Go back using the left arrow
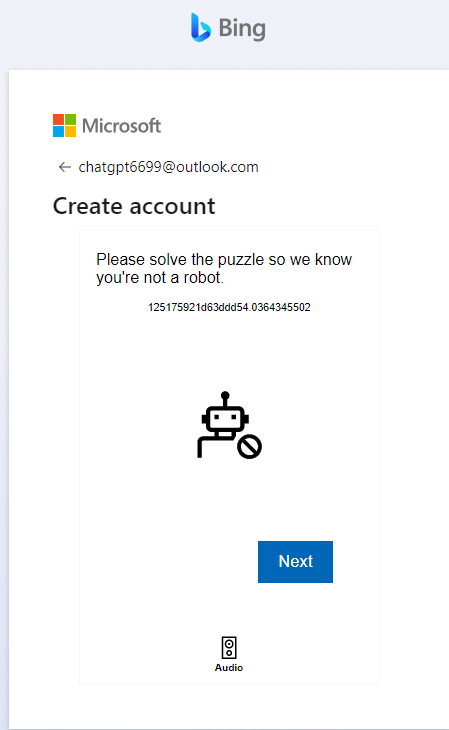 pos(64,167)
